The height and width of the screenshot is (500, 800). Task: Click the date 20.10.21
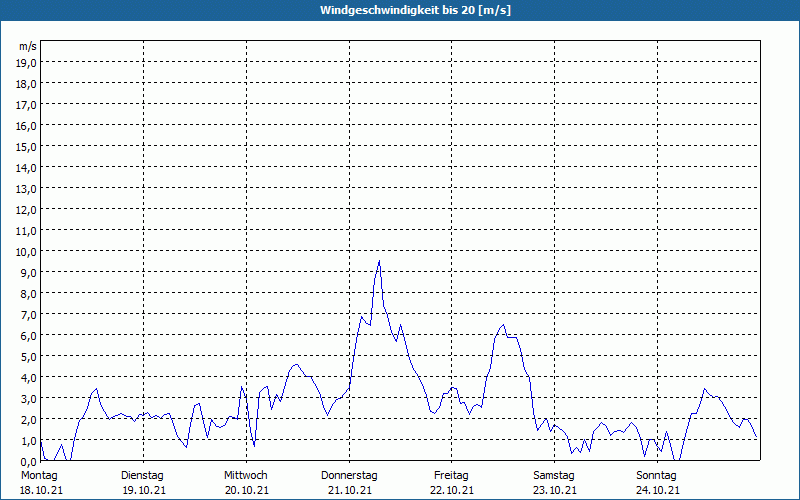[247, 490]
